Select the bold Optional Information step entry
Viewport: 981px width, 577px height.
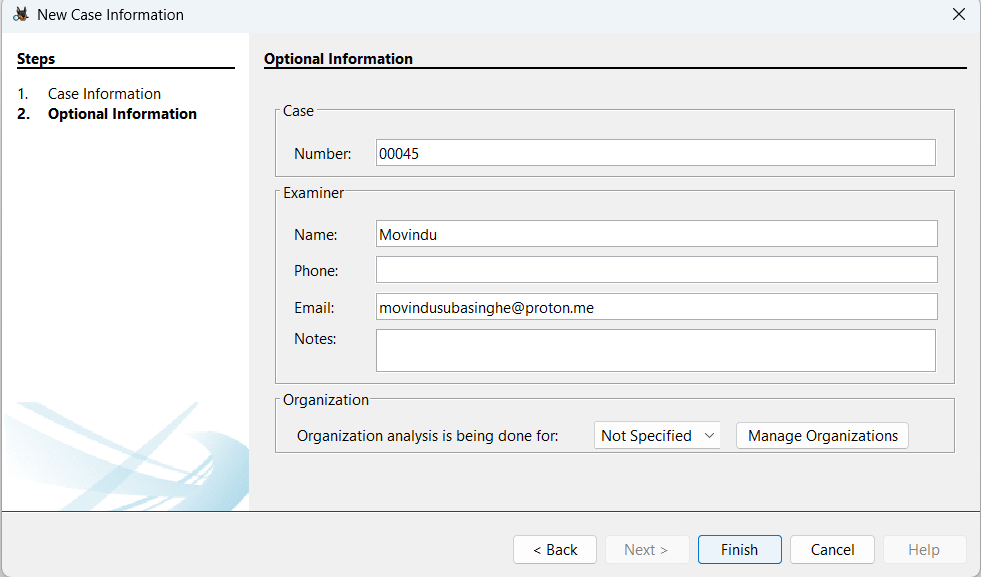coord(122,114)
